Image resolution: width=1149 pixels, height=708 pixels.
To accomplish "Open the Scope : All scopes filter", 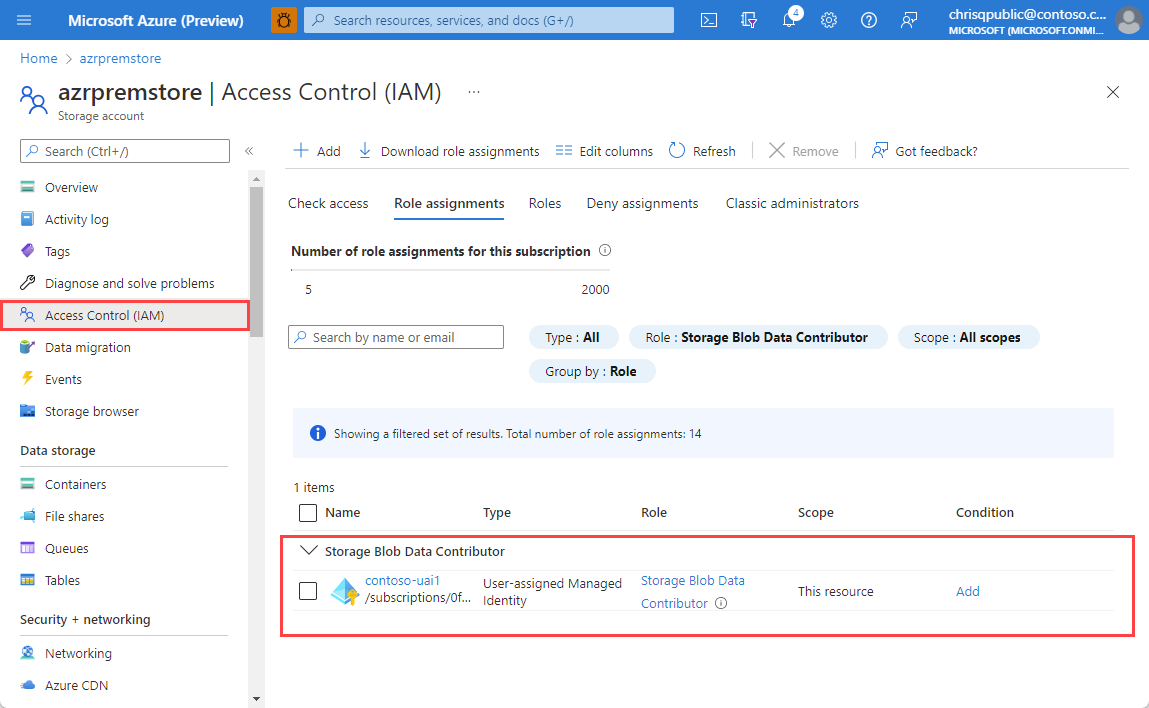I will tap(968, 337).
